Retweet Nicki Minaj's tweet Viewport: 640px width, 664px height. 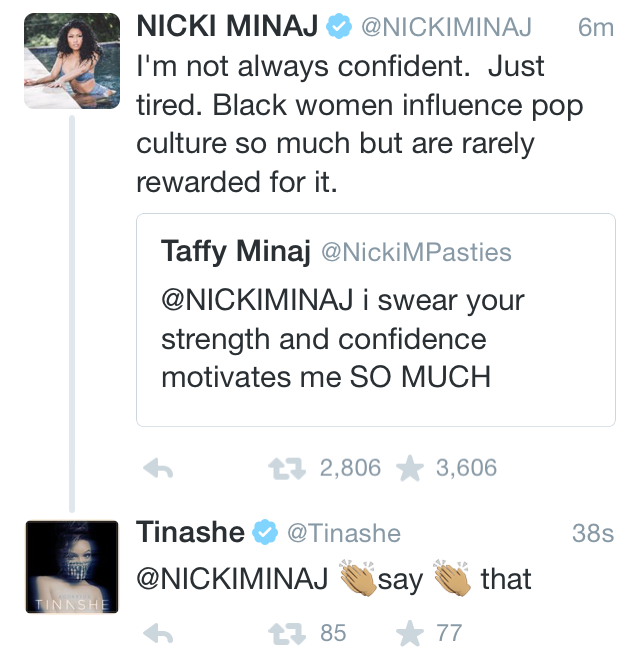(290, 468)
